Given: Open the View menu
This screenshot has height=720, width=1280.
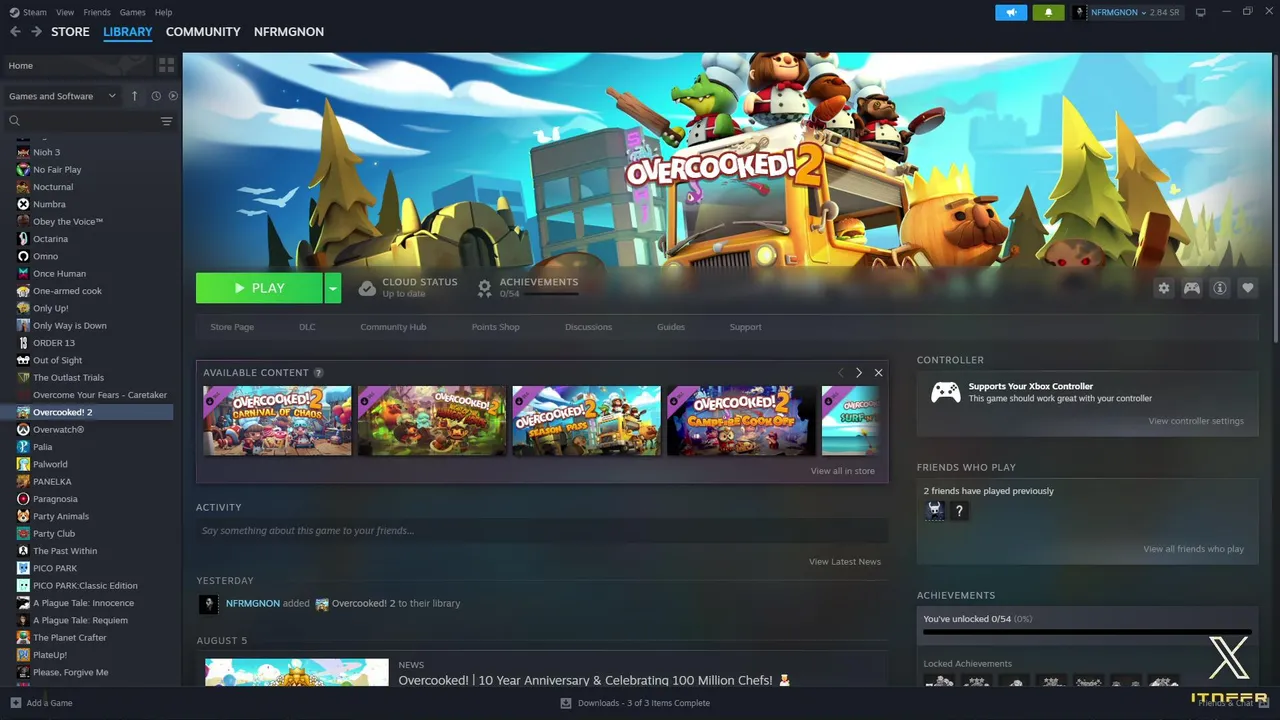Looking at the screenshot, I should (65, 12).
